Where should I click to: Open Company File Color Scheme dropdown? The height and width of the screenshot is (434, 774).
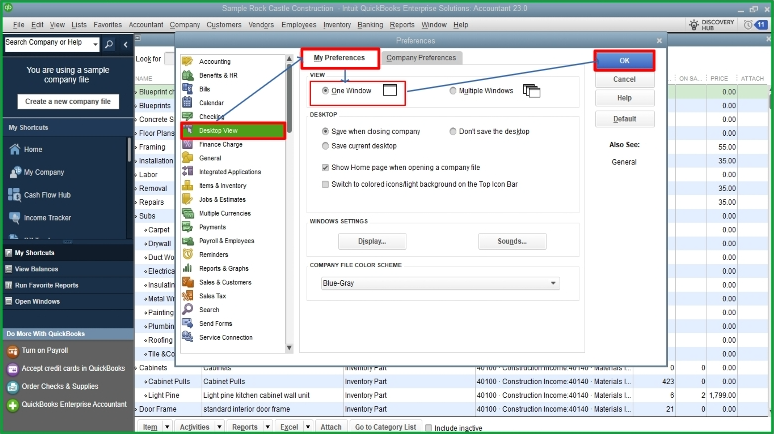pos(440,283)
